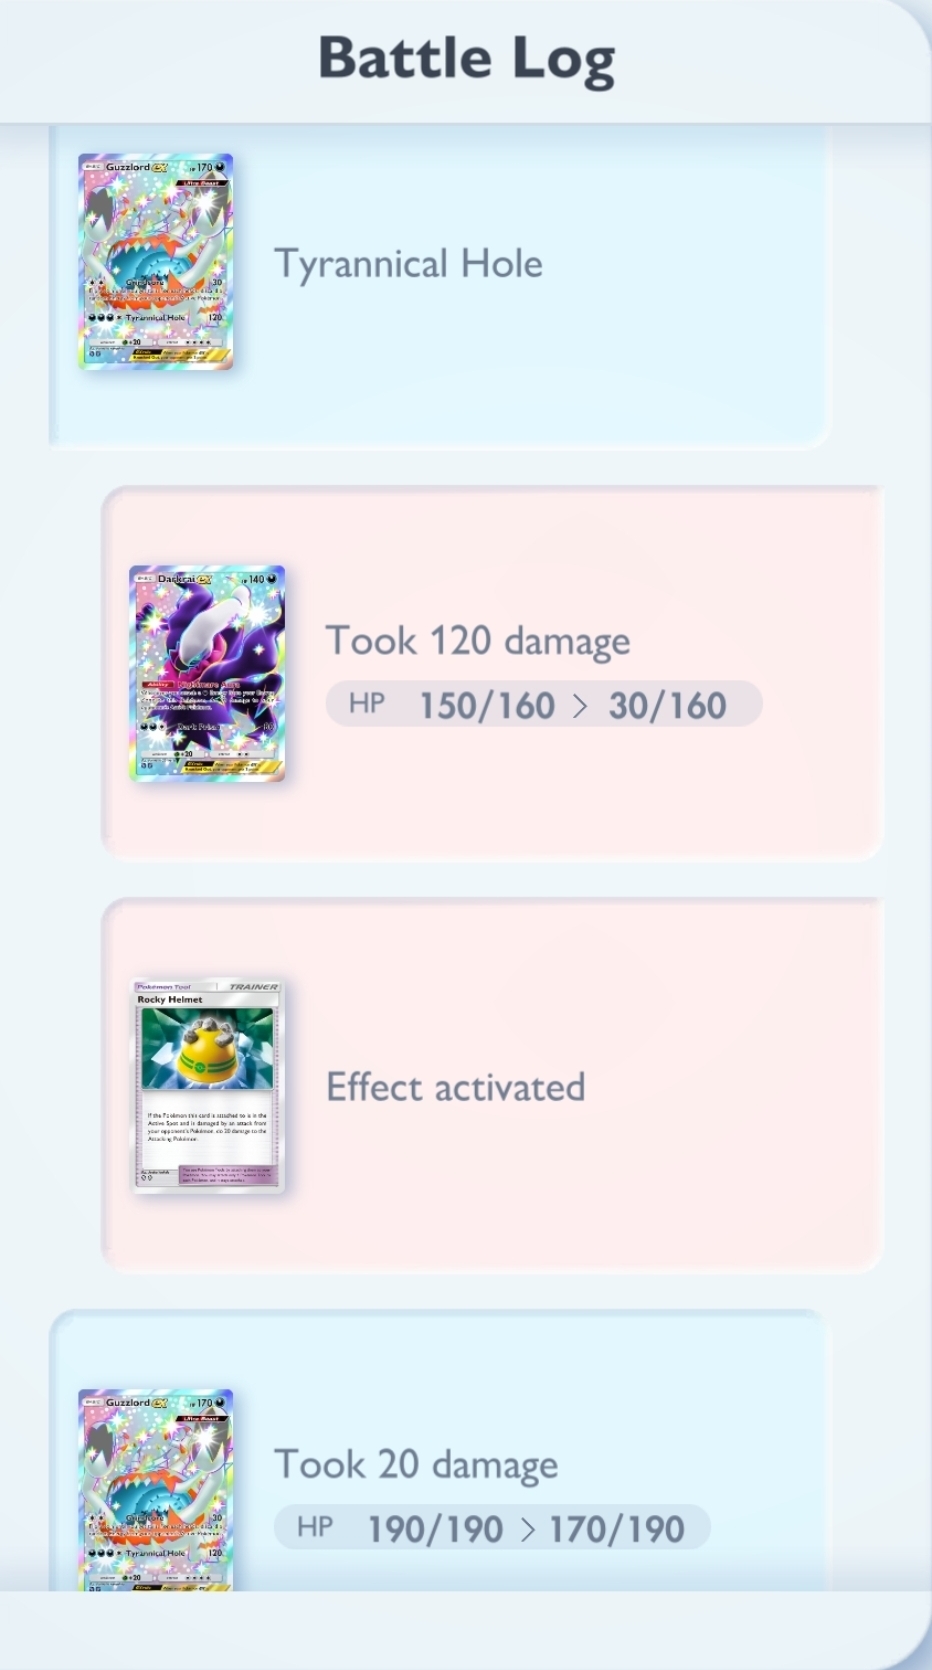Tap the HP label in Guzzlord's entry
This screenshot has height=1670, width=932.
(x=315, y=1527)
